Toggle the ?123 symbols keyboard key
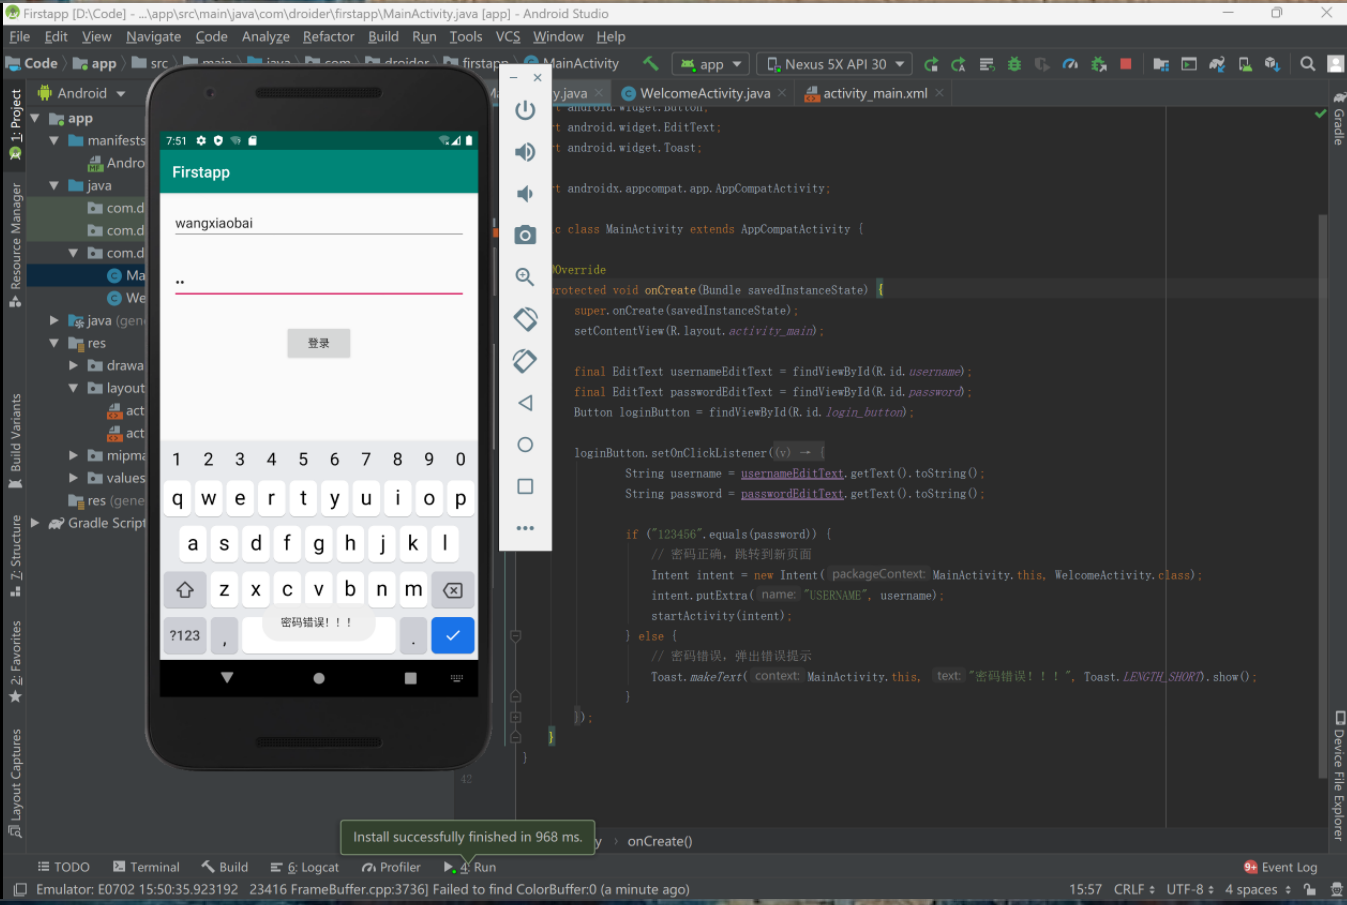 (x=185, y=635)
